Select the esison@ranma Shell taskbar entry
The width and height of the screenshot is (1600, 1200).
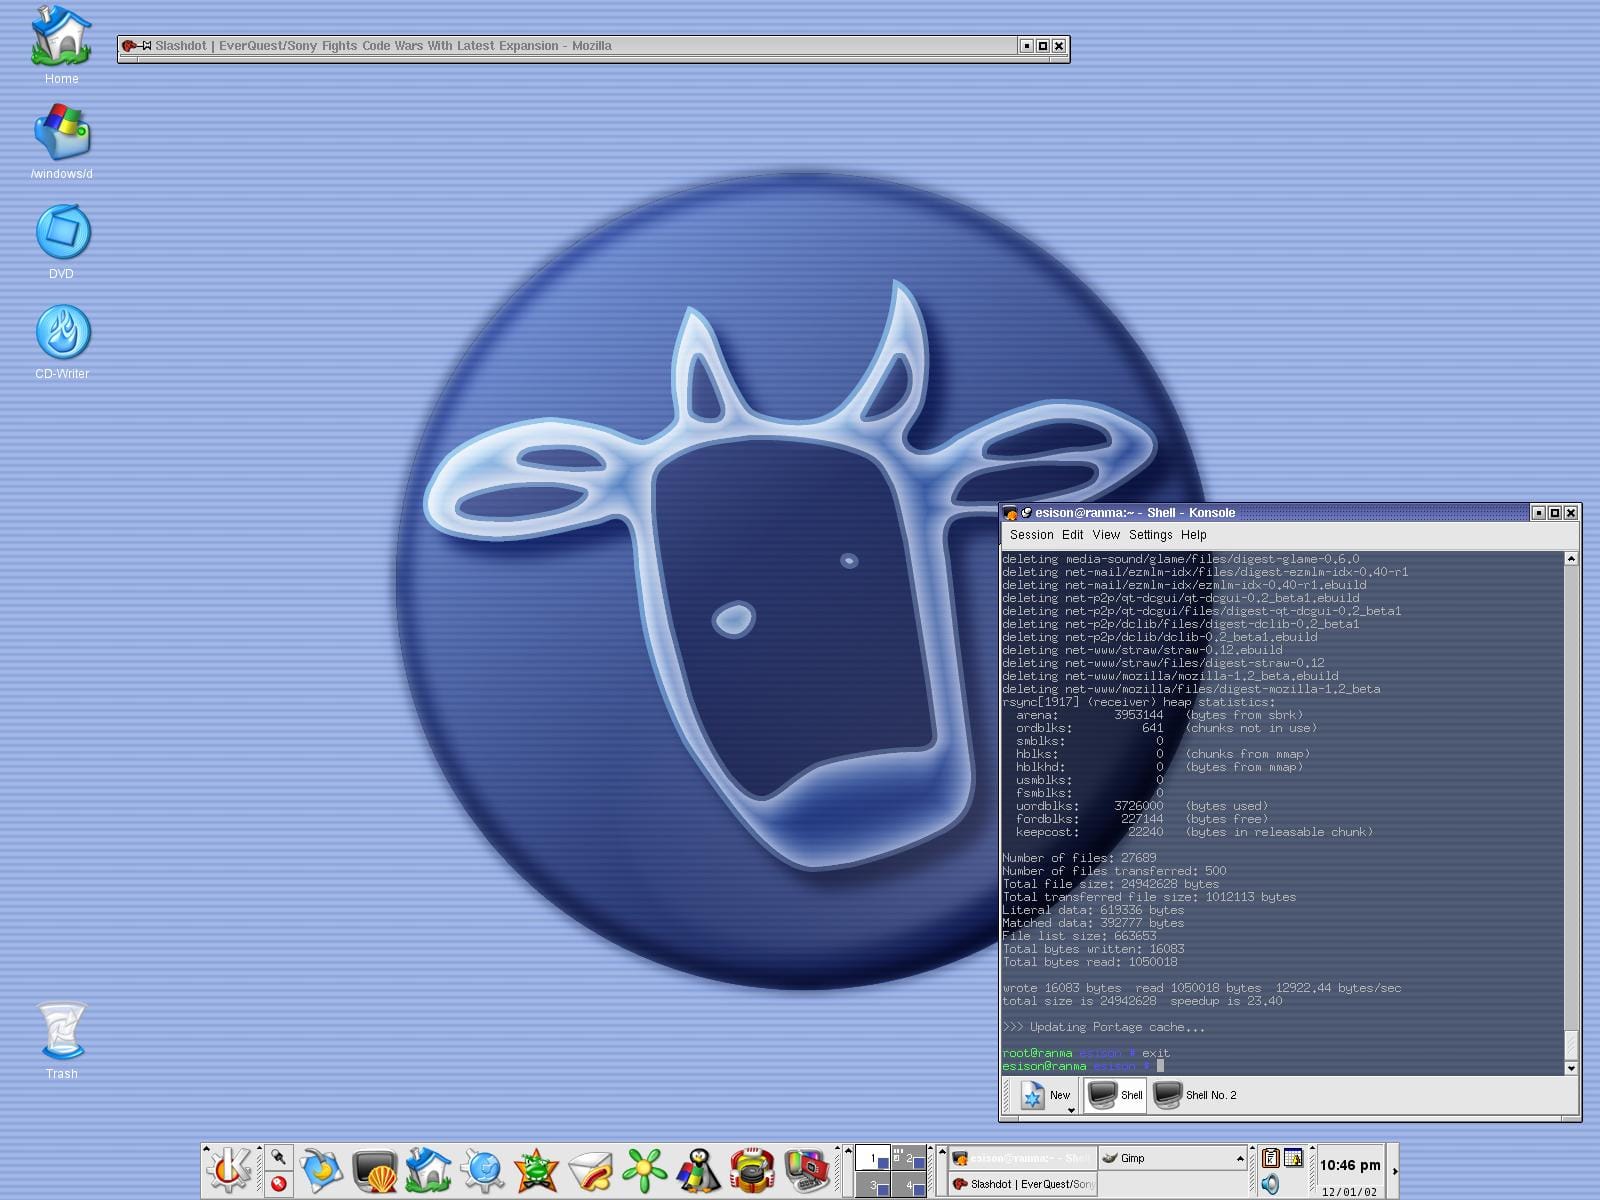1021,1158
